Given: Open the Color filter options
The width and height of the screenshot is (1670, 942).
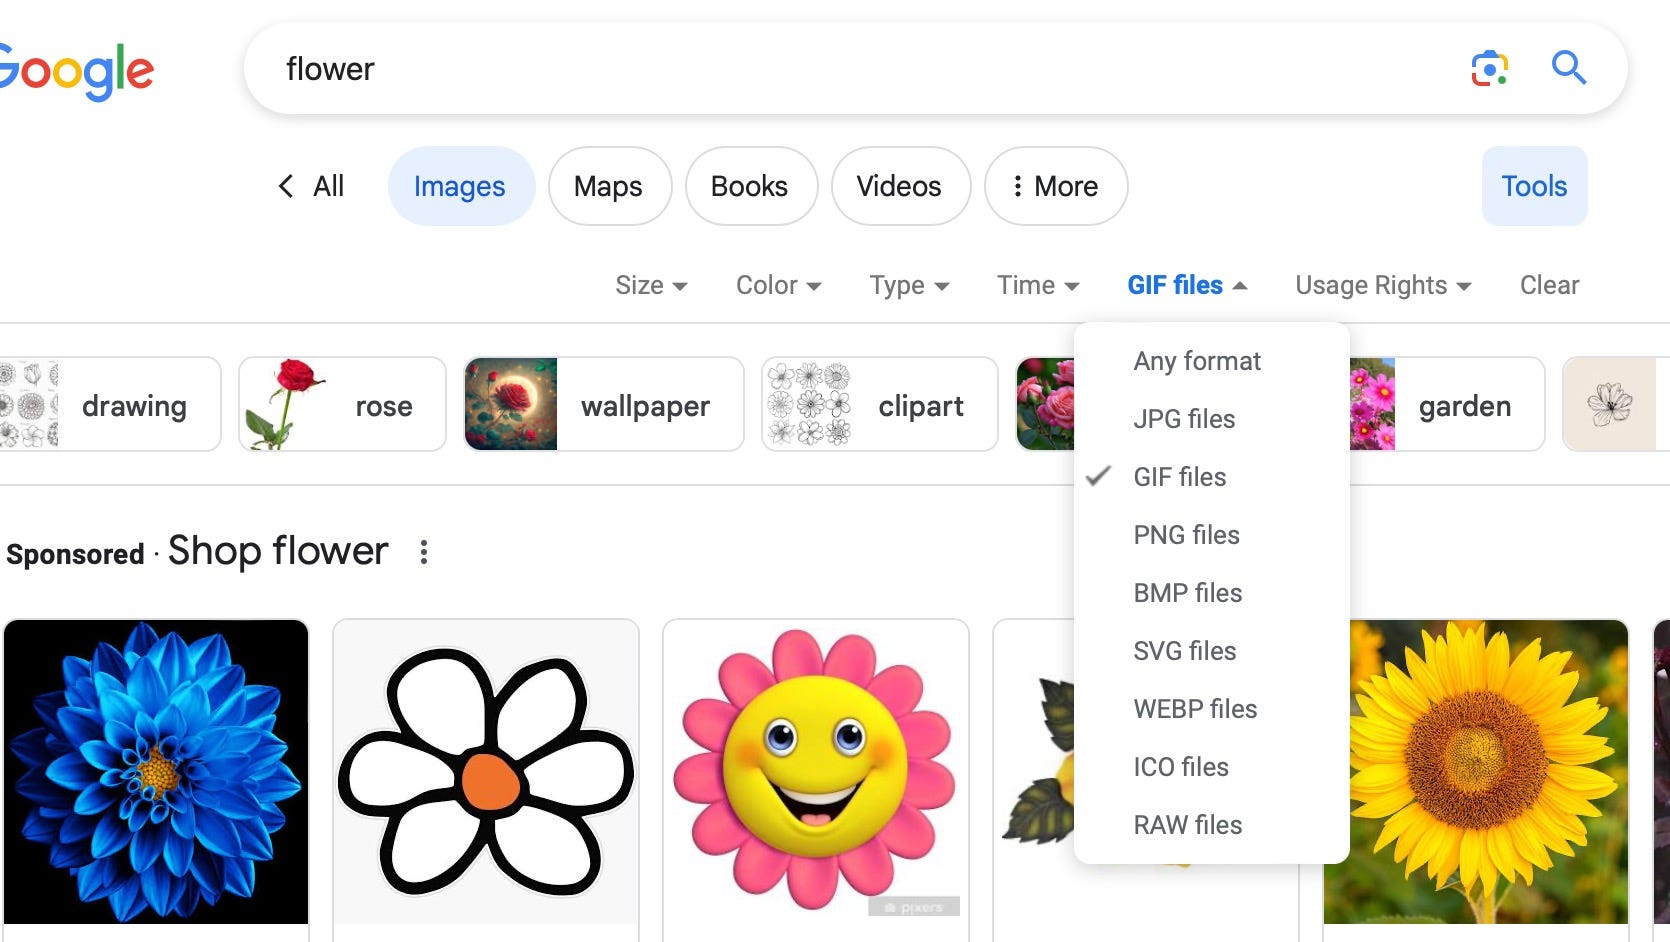Looking at the screenshot, I should pyautogui.click(x=777, y=285).
